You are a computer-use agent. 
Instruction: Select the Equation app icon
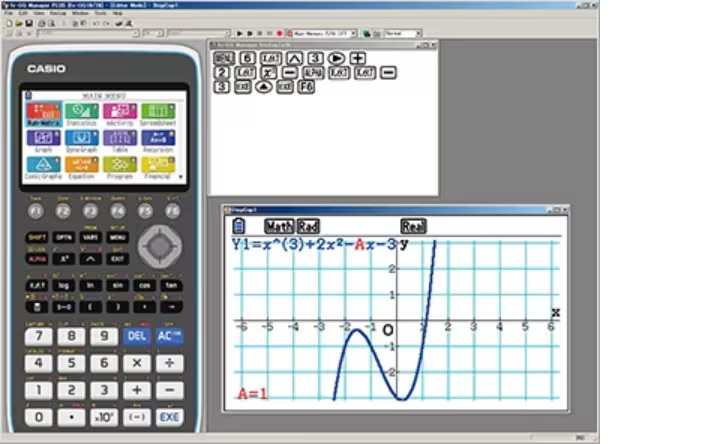coord(81,166)
